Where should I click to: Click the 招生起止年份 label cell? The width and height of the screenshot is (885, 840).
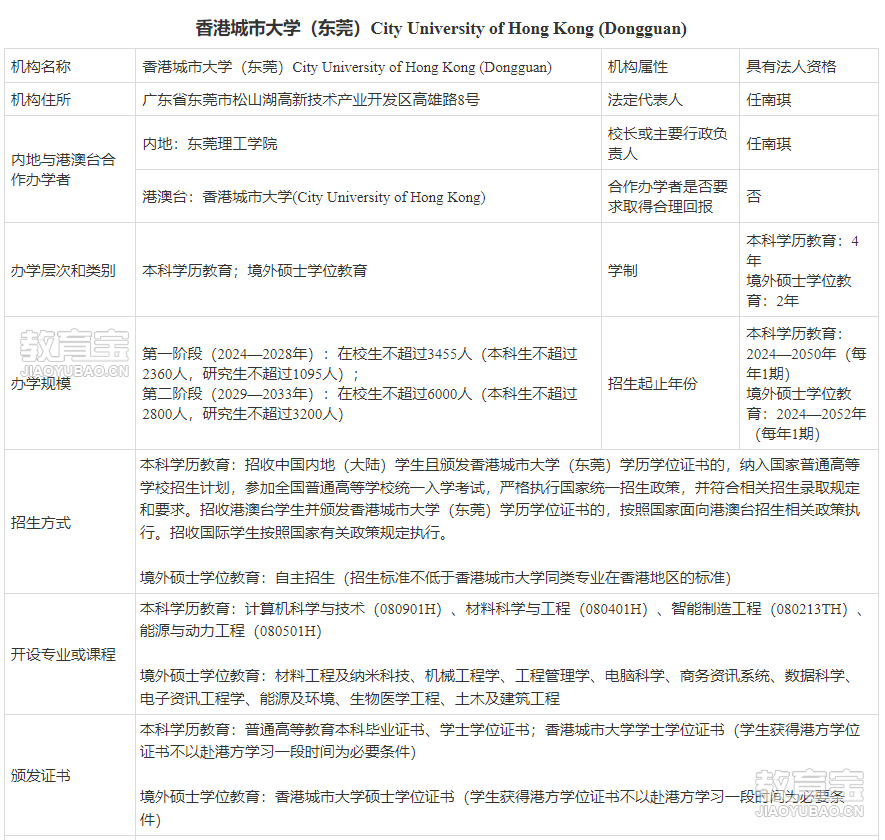coord(671,383)
